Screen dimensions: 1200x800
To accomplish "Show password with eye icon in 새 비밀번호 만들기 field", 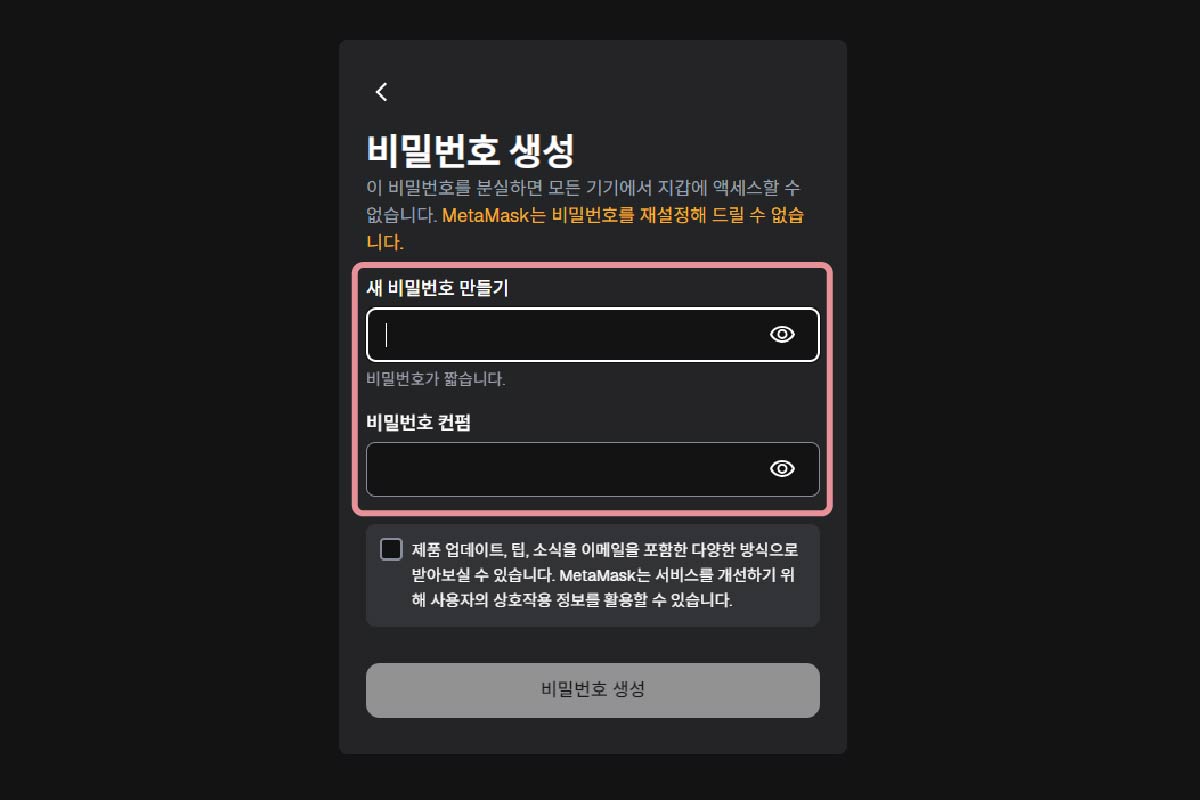I will (x=782, y=334).
